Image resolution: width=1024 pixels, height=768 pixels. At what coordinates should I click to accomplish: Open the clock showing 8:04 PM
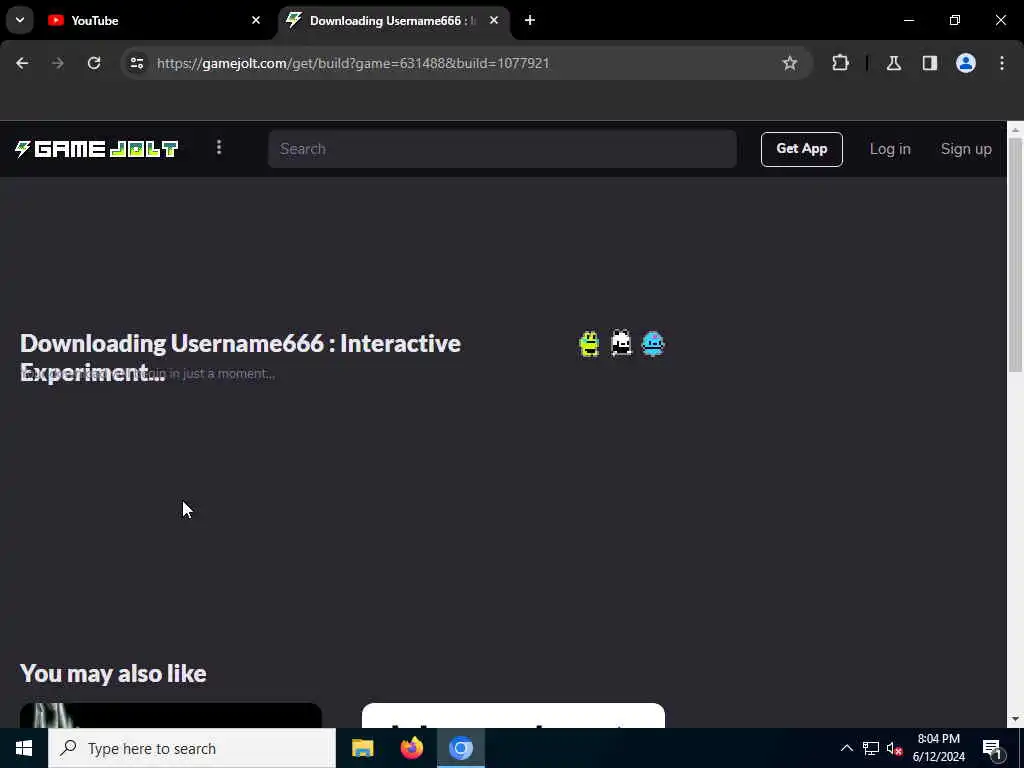click(938, 748)
